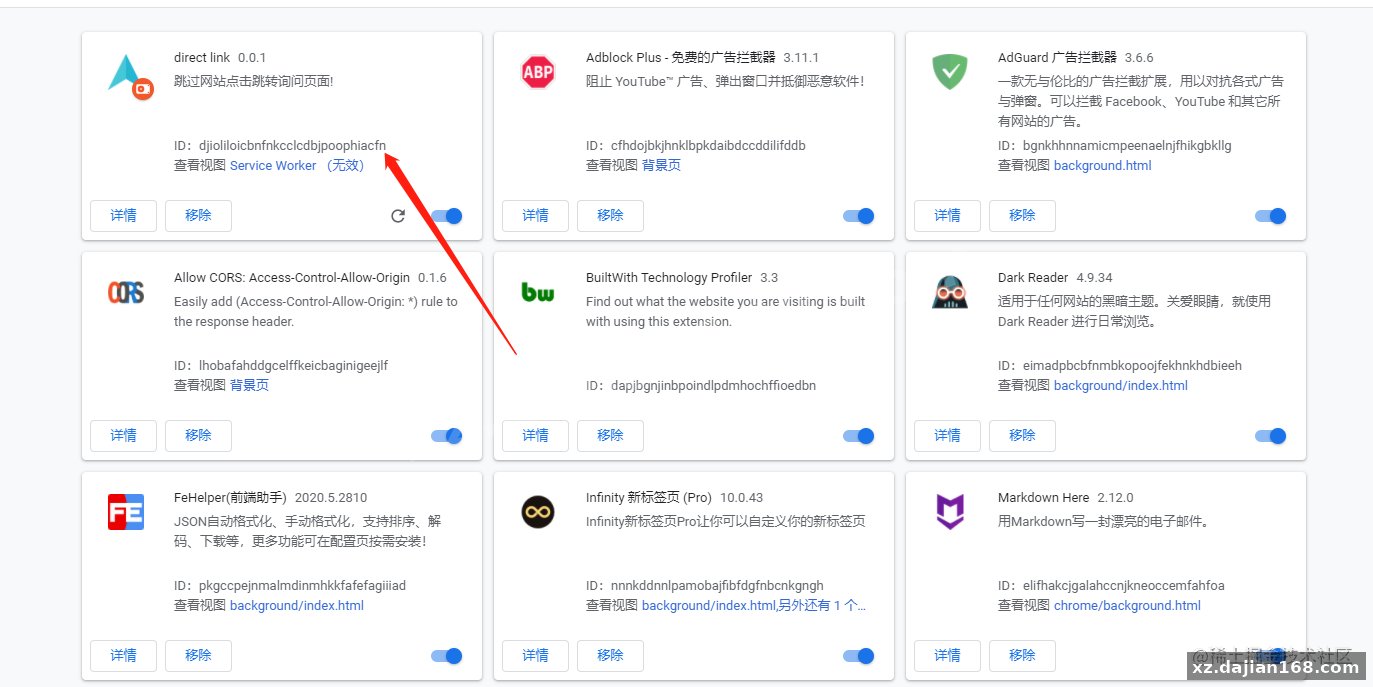Turn off Dark Reader toggle
This screenshot has width=1373, height=687.
[1271, 436]
